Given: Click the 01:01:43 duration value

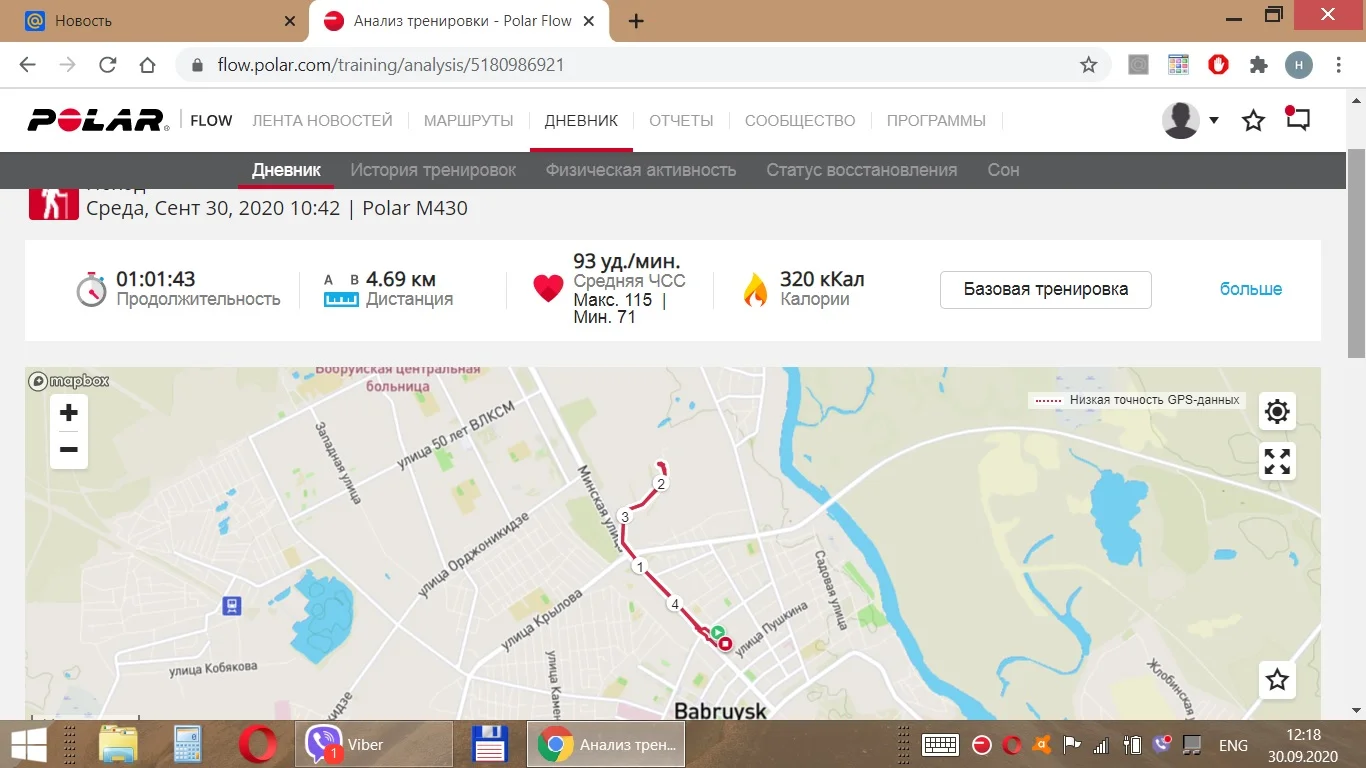Looking at the screenshot, I should (156, 279).
